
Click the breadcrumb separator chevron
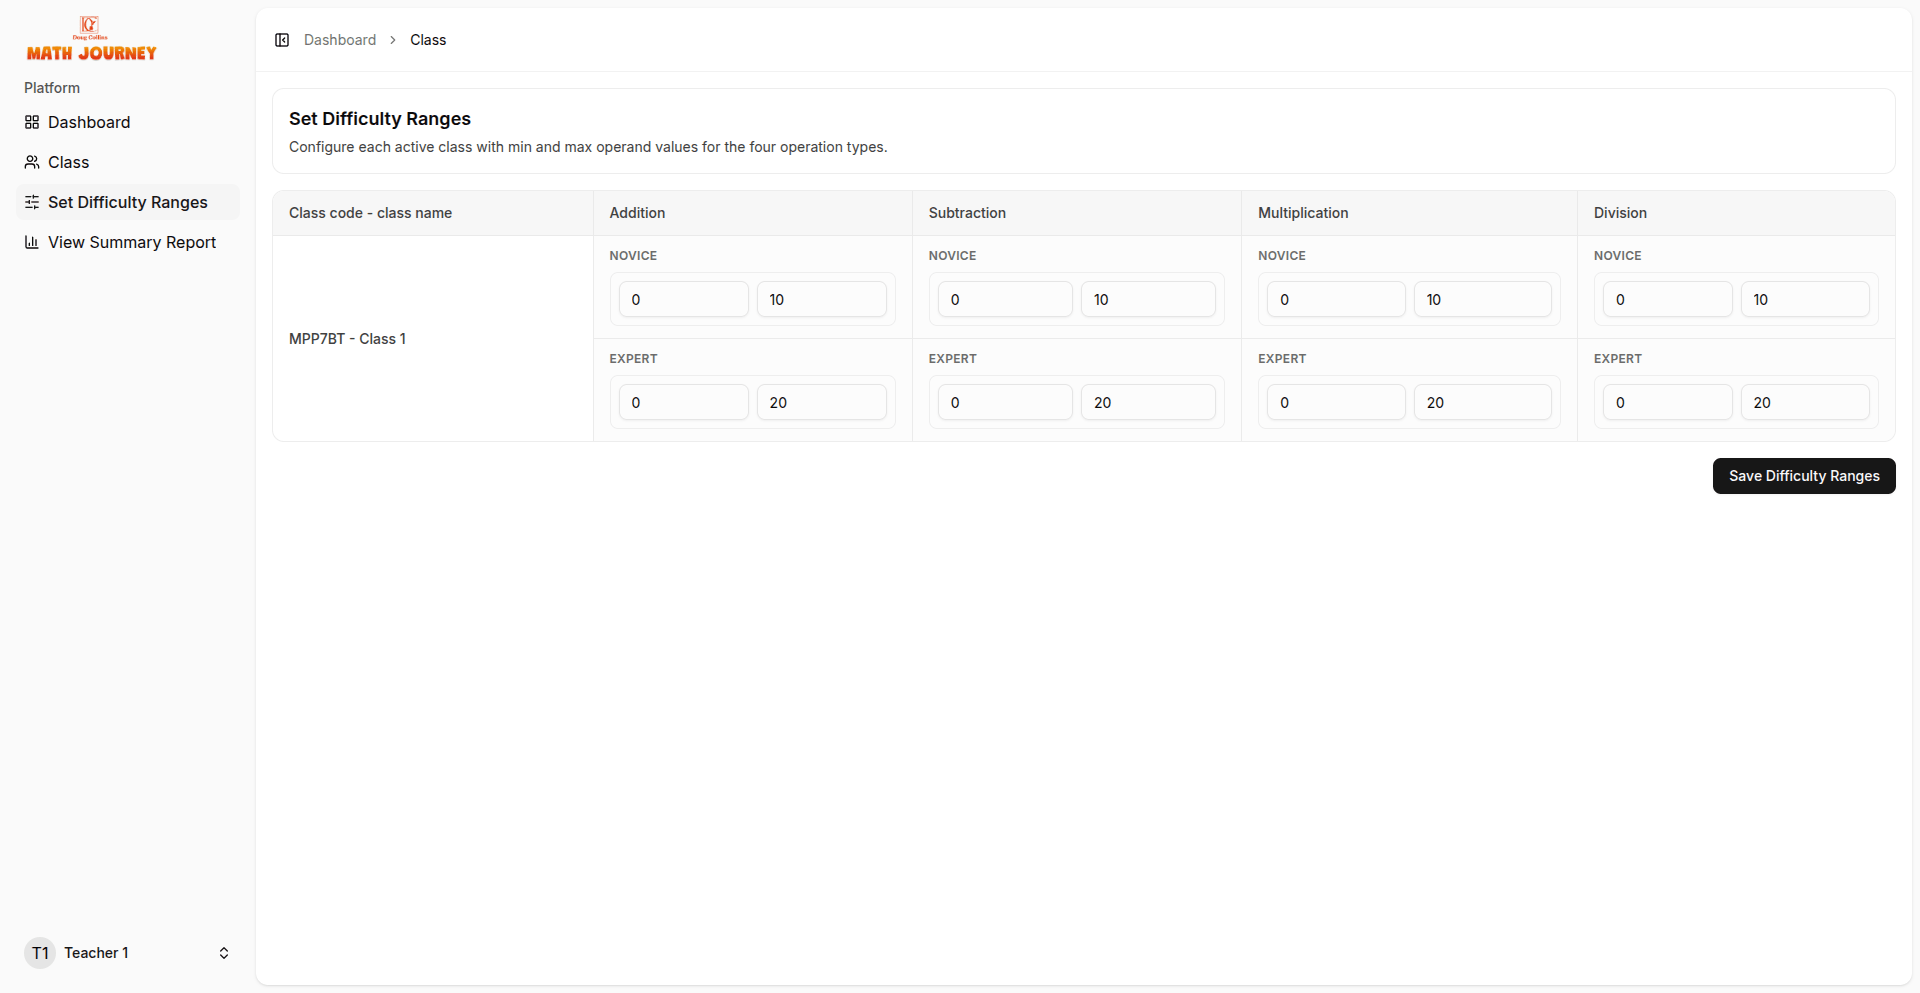[393, 40]
